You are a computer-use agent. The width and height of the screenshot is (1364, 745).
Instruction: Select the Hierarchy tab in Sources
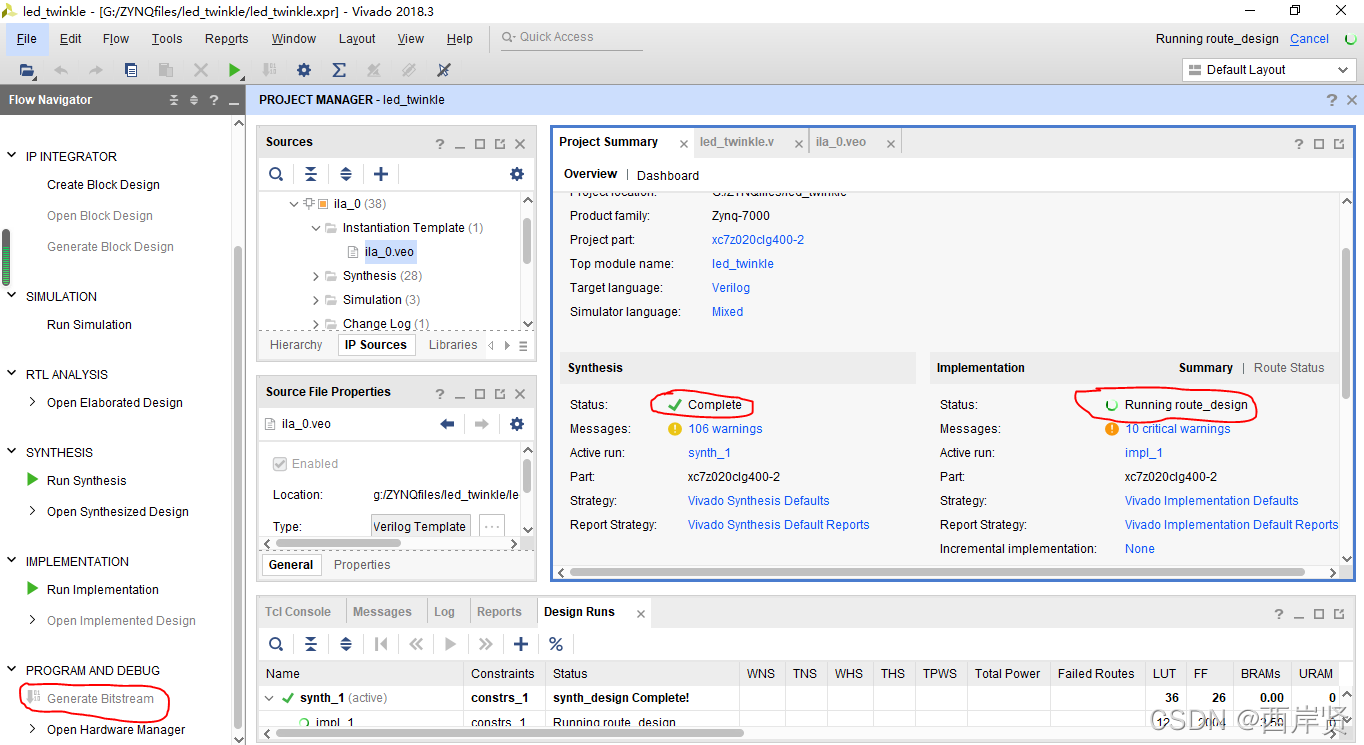(296, 345)
